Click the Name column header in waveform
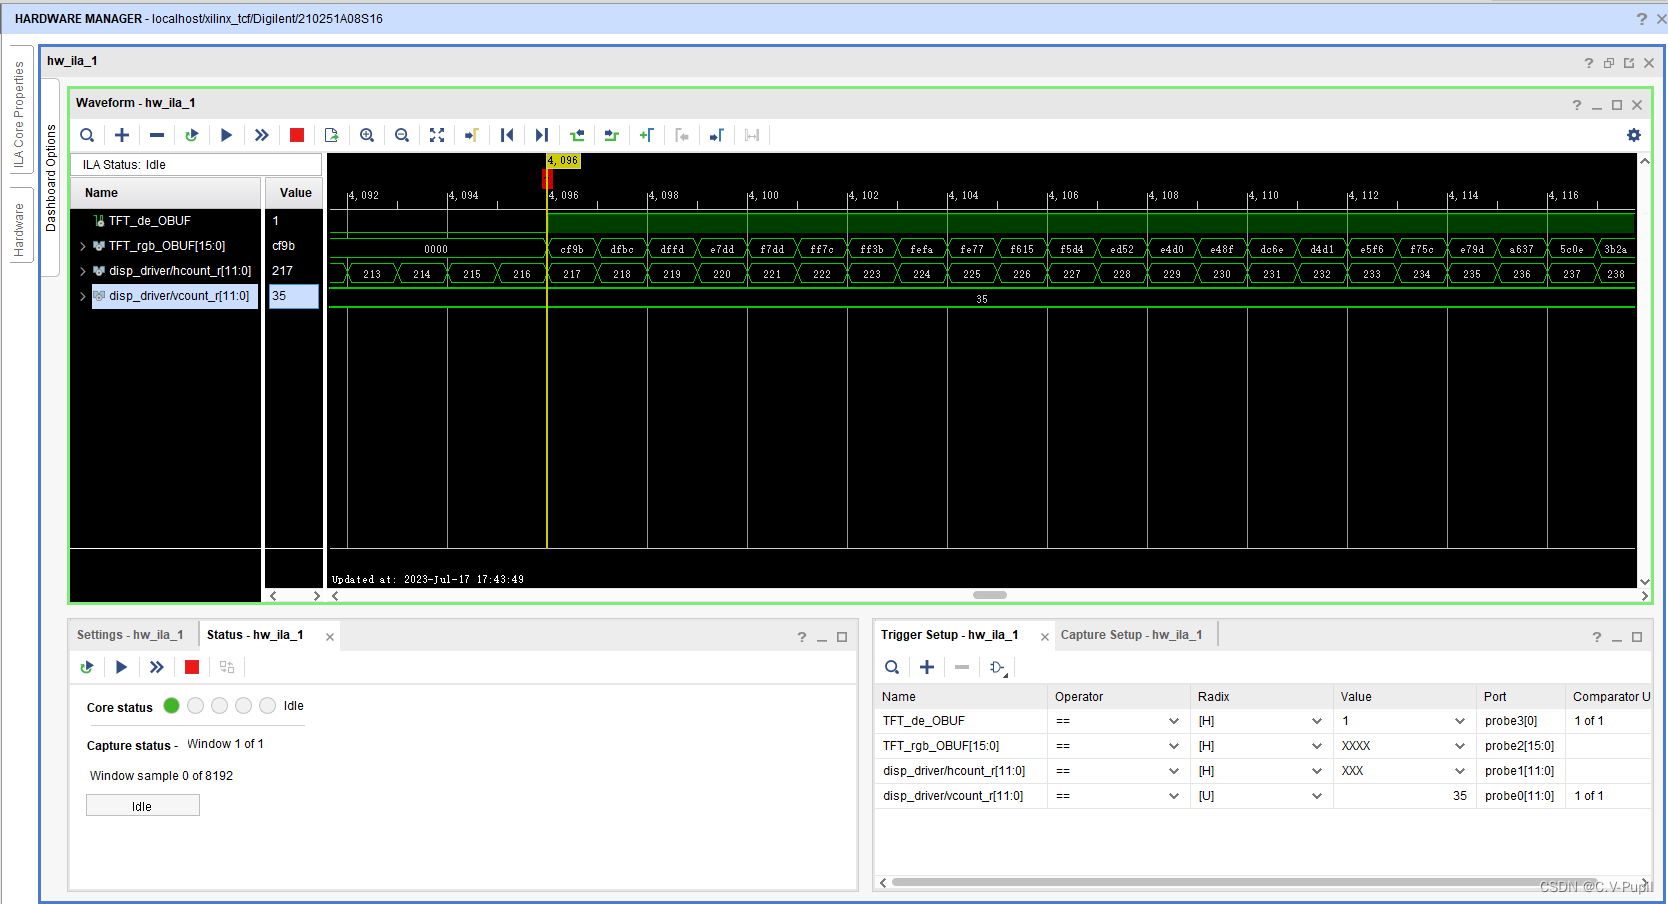 point(165,193)
